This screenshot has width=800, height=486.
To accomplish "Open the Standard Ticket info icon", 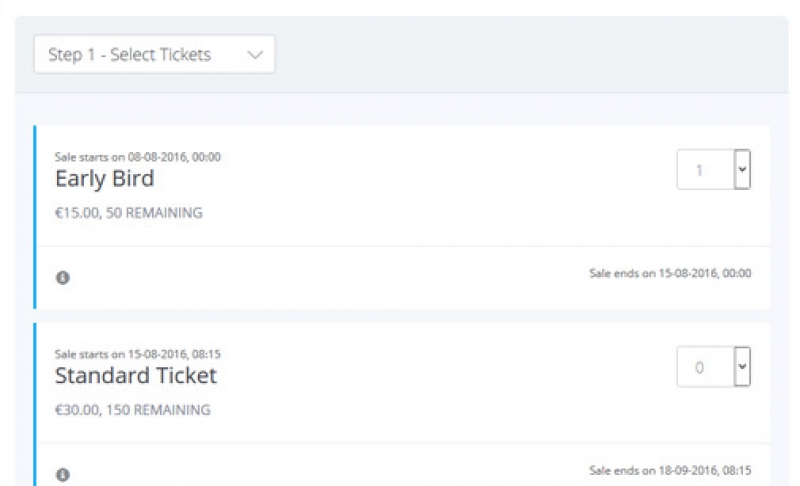I will point(63,475).
